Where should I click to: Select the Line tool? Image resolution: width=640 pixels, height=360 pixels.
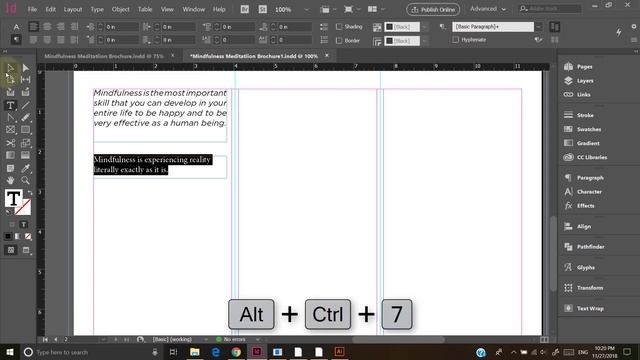(26, 105)
